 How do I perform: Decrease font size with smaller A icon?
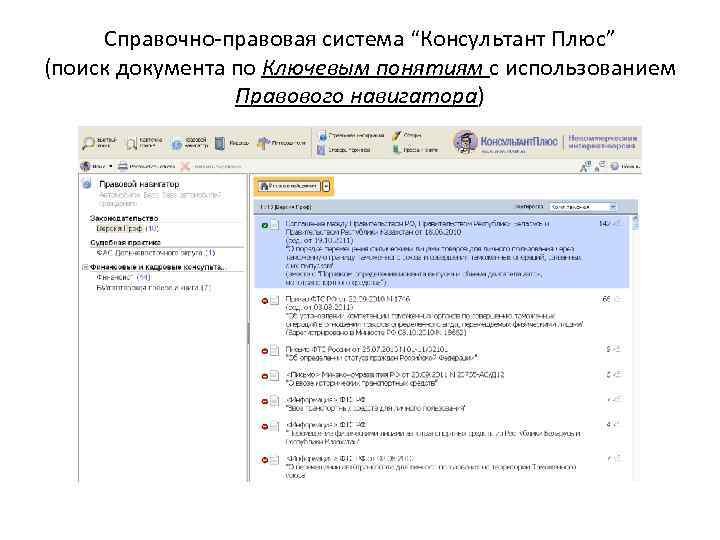(x=600, y=166)
